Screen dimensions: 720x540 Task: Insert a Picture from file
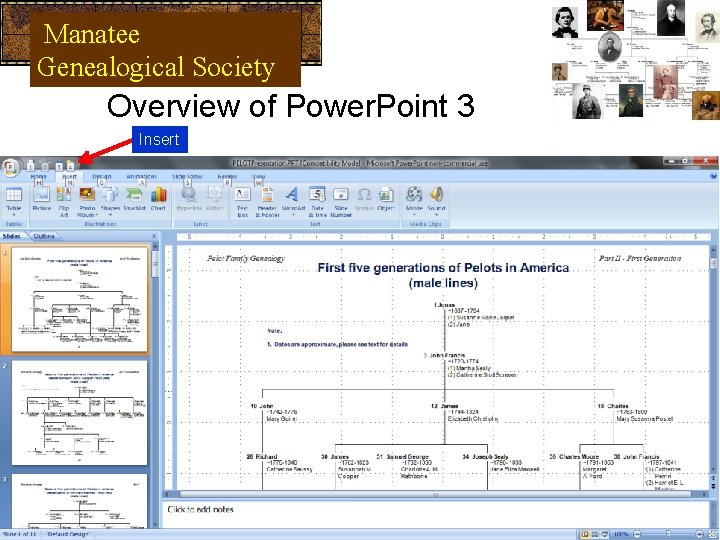(41, 199)
